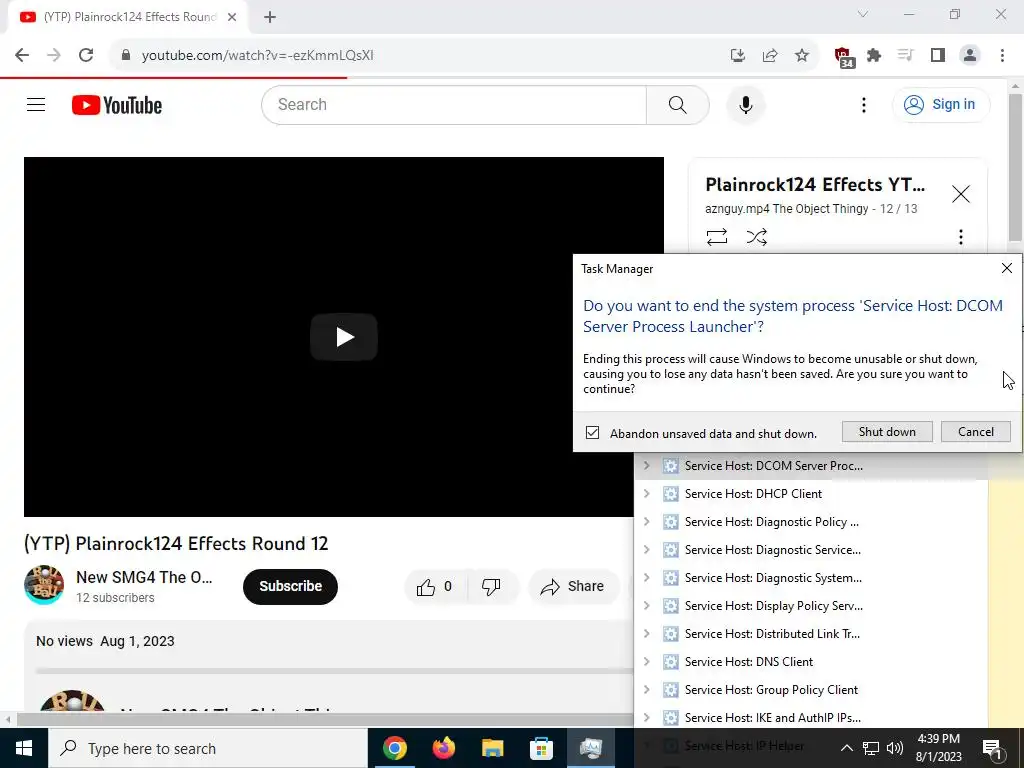
Task: Reload the YouTube page
Action: [x=86, y=56]
